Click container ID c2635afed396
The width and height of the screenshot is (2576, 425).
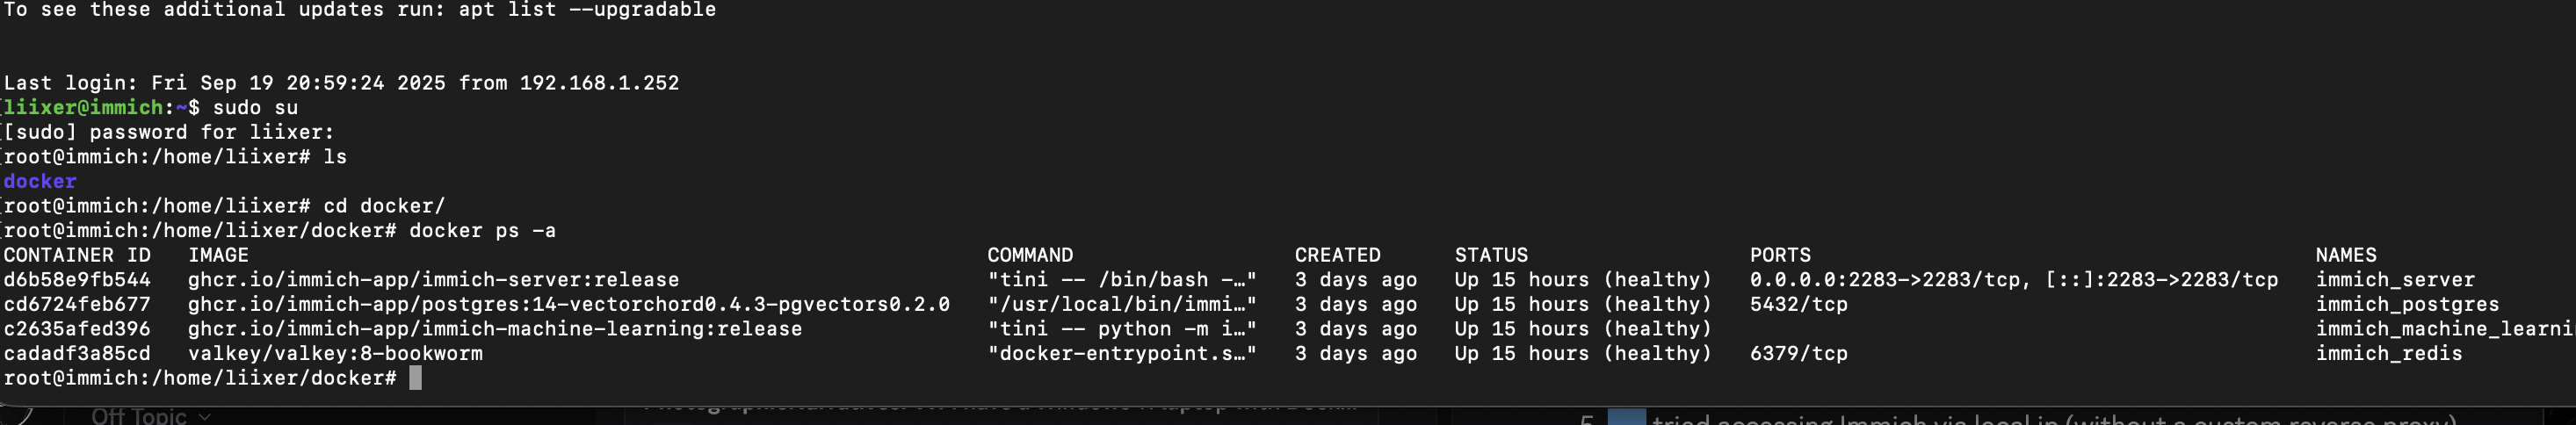tap(77, 329)
